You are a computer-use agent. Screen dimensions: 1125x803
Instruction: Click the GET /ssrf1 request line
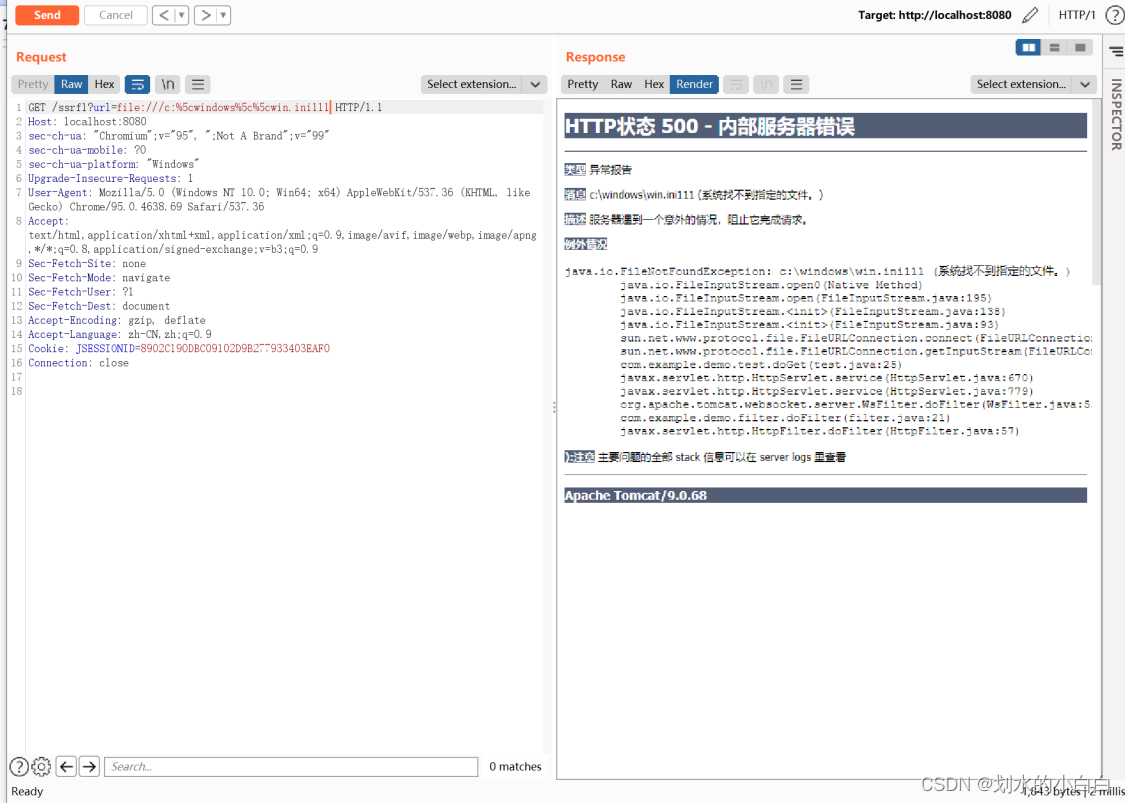pyautogui.click(x=205, y=107)
